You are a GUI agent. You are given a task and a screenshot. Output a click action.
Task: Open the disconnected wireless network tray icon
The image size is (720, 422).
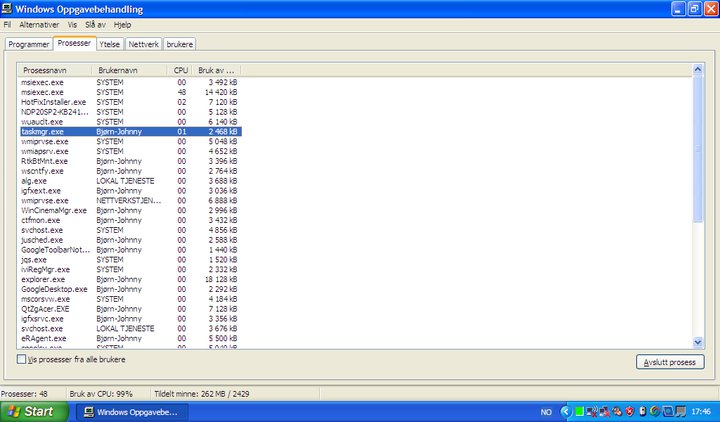pos(592,411)
